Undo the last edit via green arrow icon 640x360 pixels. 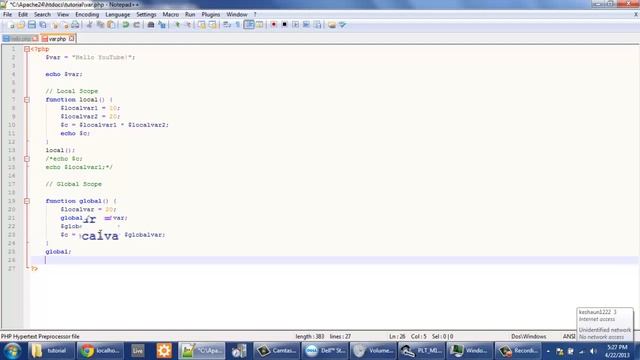coord(126,25)
